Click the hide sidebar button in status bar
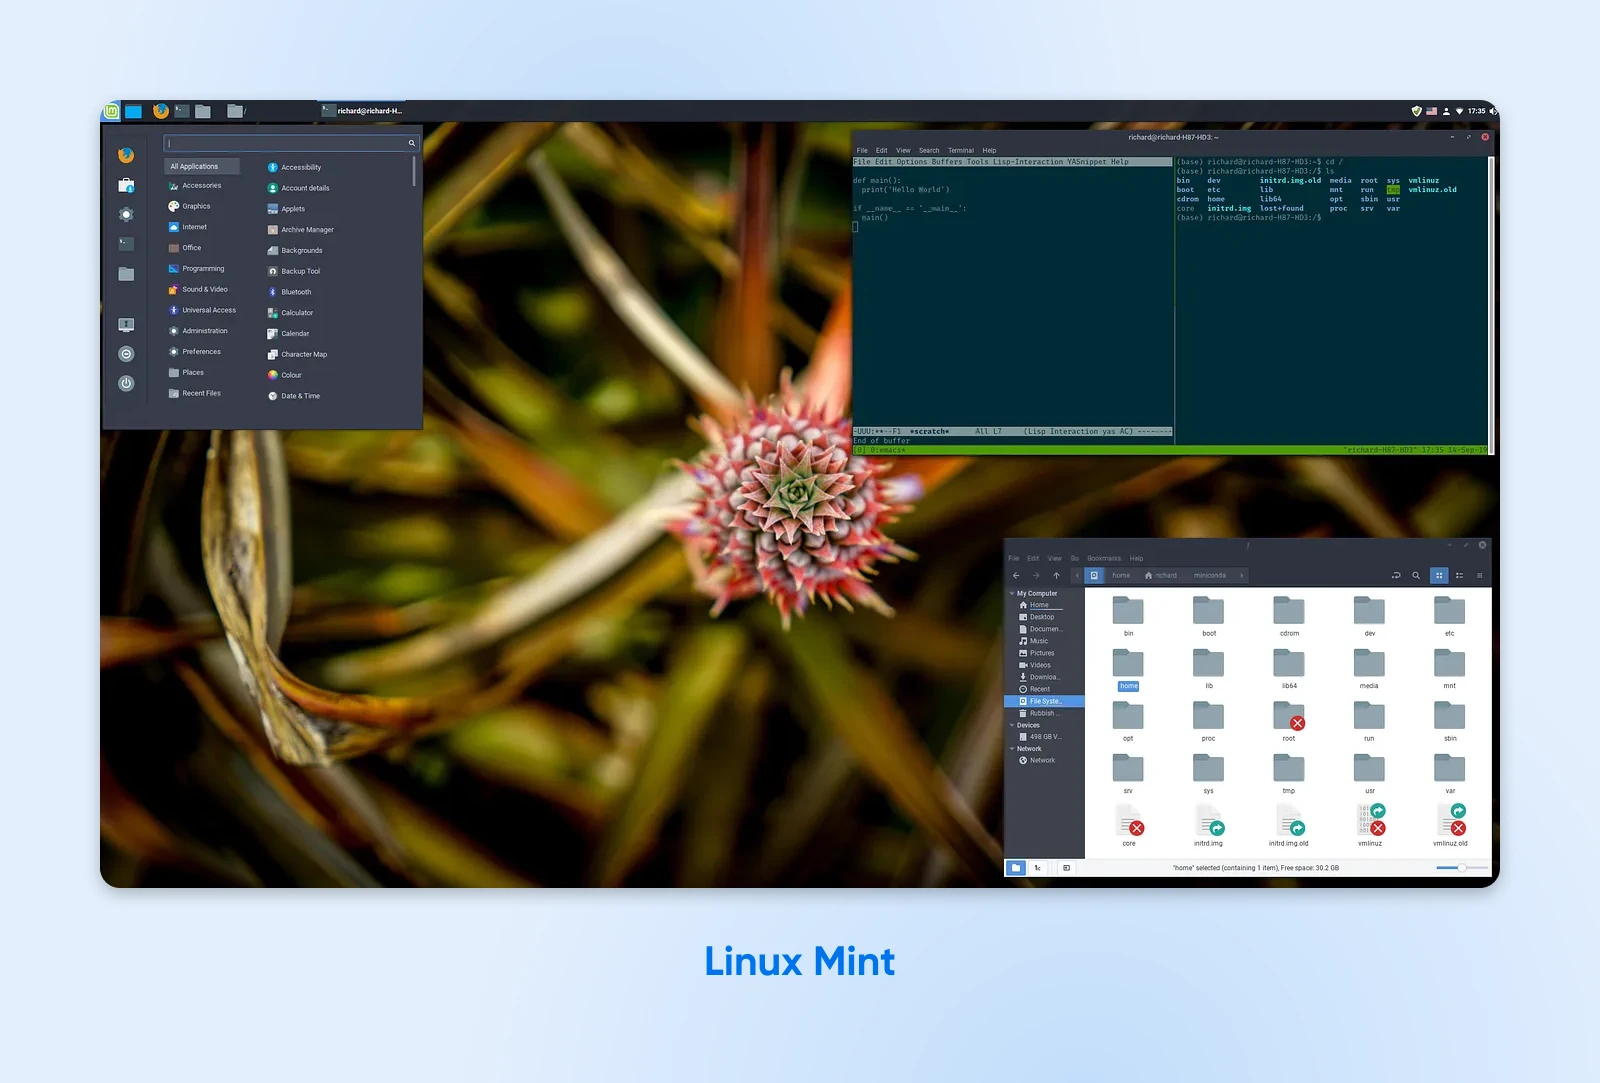 coord(1066,868)
